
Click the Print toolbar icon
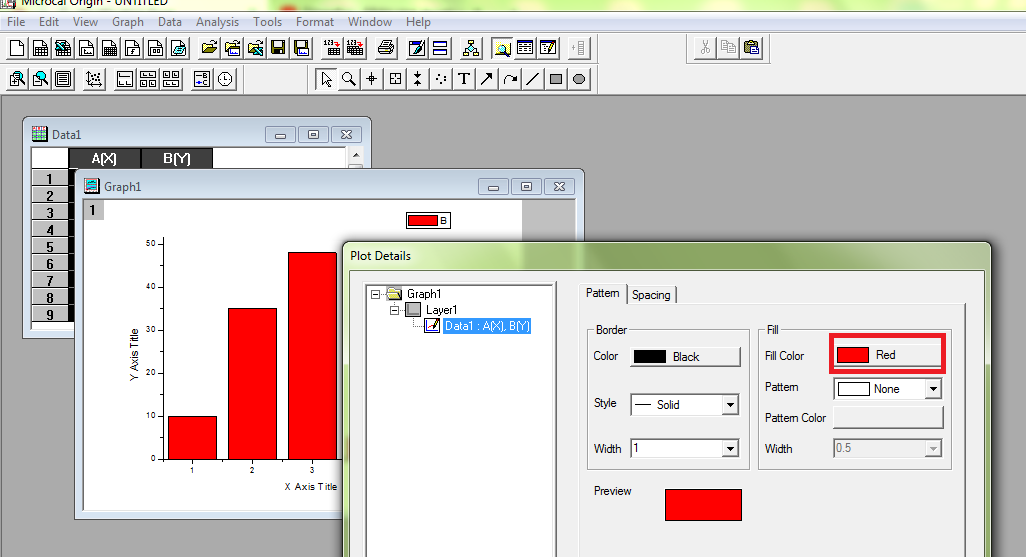(x=386, y=47)
